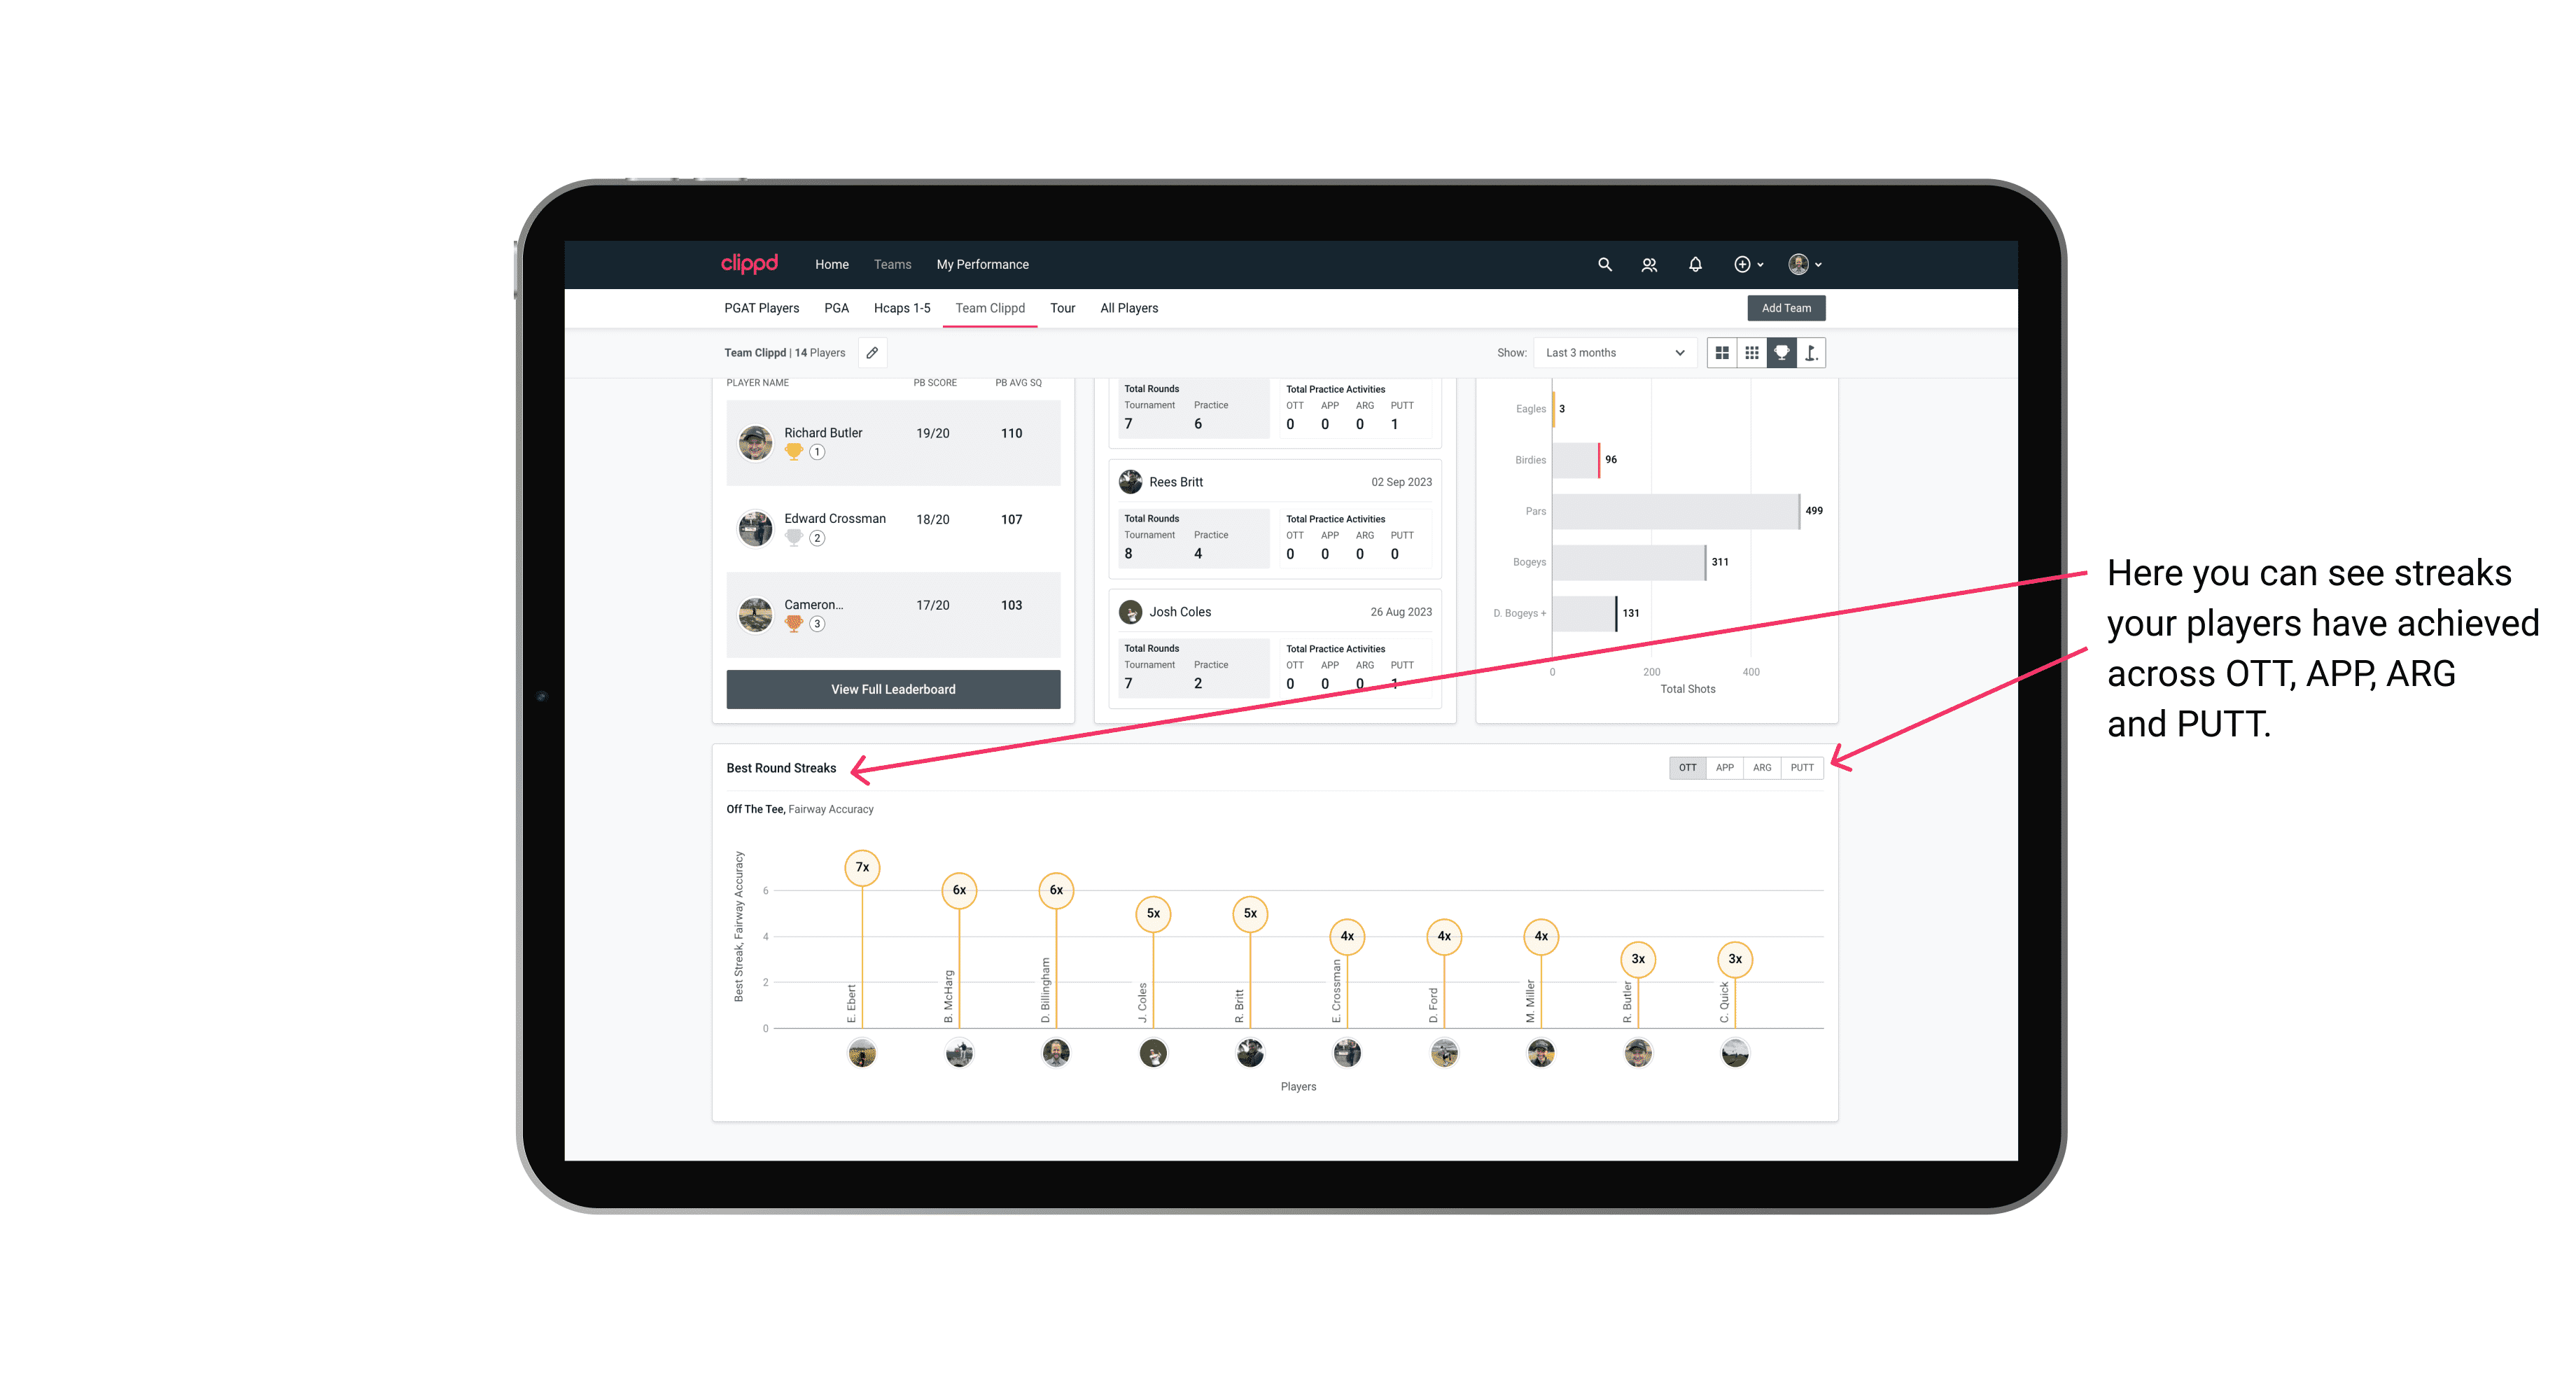The width and height of the screenshot is (2576, 1386).
Task: Open the Last 3 months date range dropdown
Action: pos(1612,353)
